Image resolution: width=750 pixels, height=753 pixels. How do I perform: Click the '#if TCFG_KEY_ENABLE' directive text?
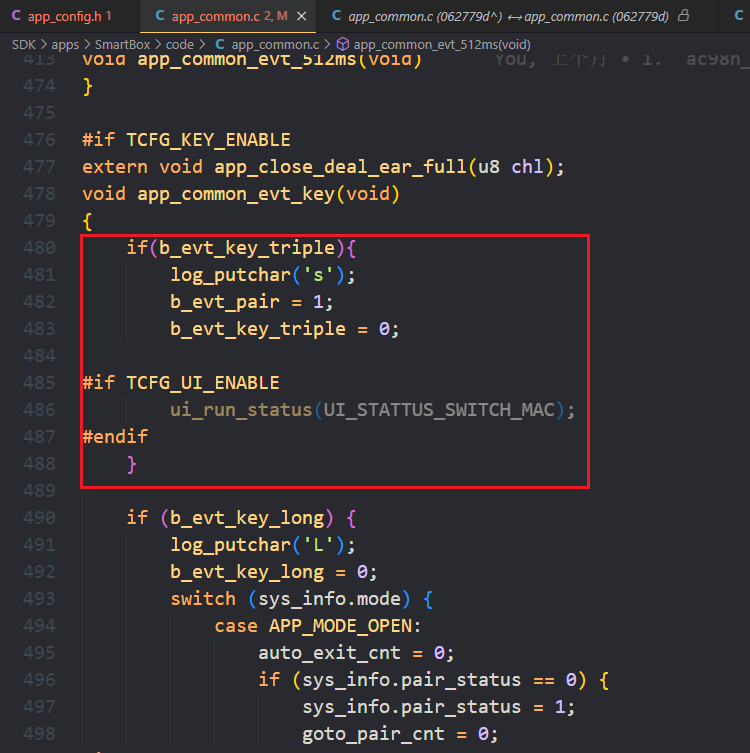click(x=186, y=140)
